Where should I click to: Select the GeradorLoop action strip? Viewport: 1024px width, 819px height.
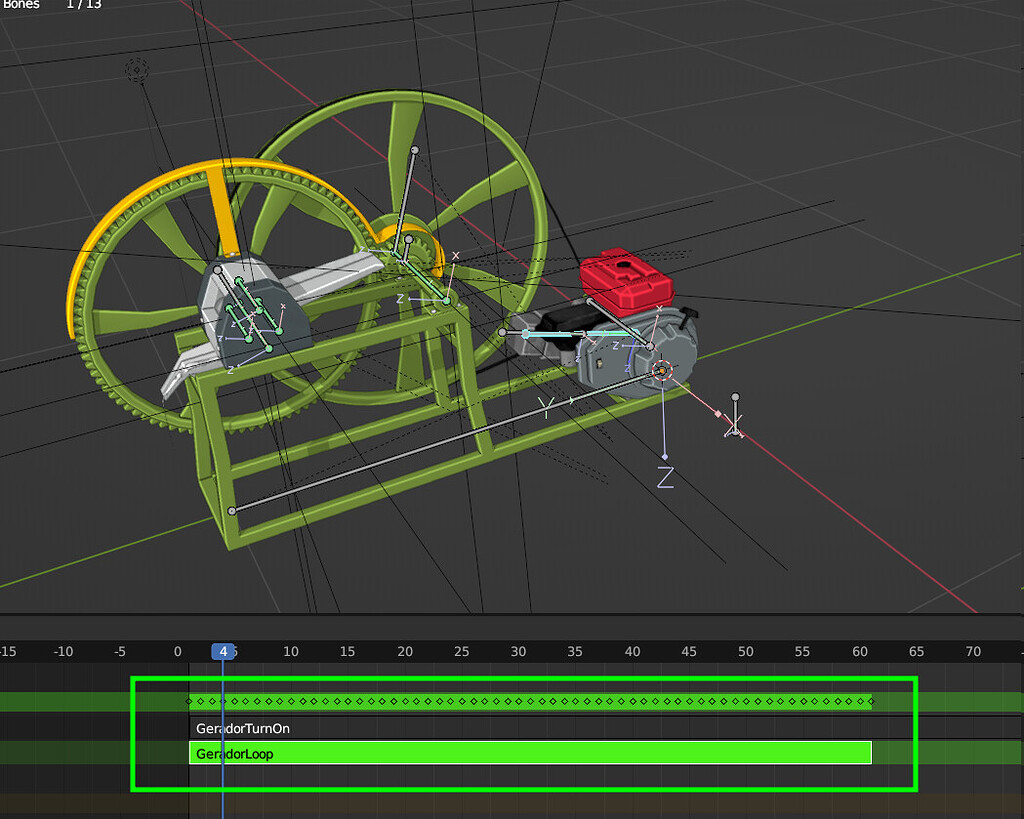click(530, 753)
